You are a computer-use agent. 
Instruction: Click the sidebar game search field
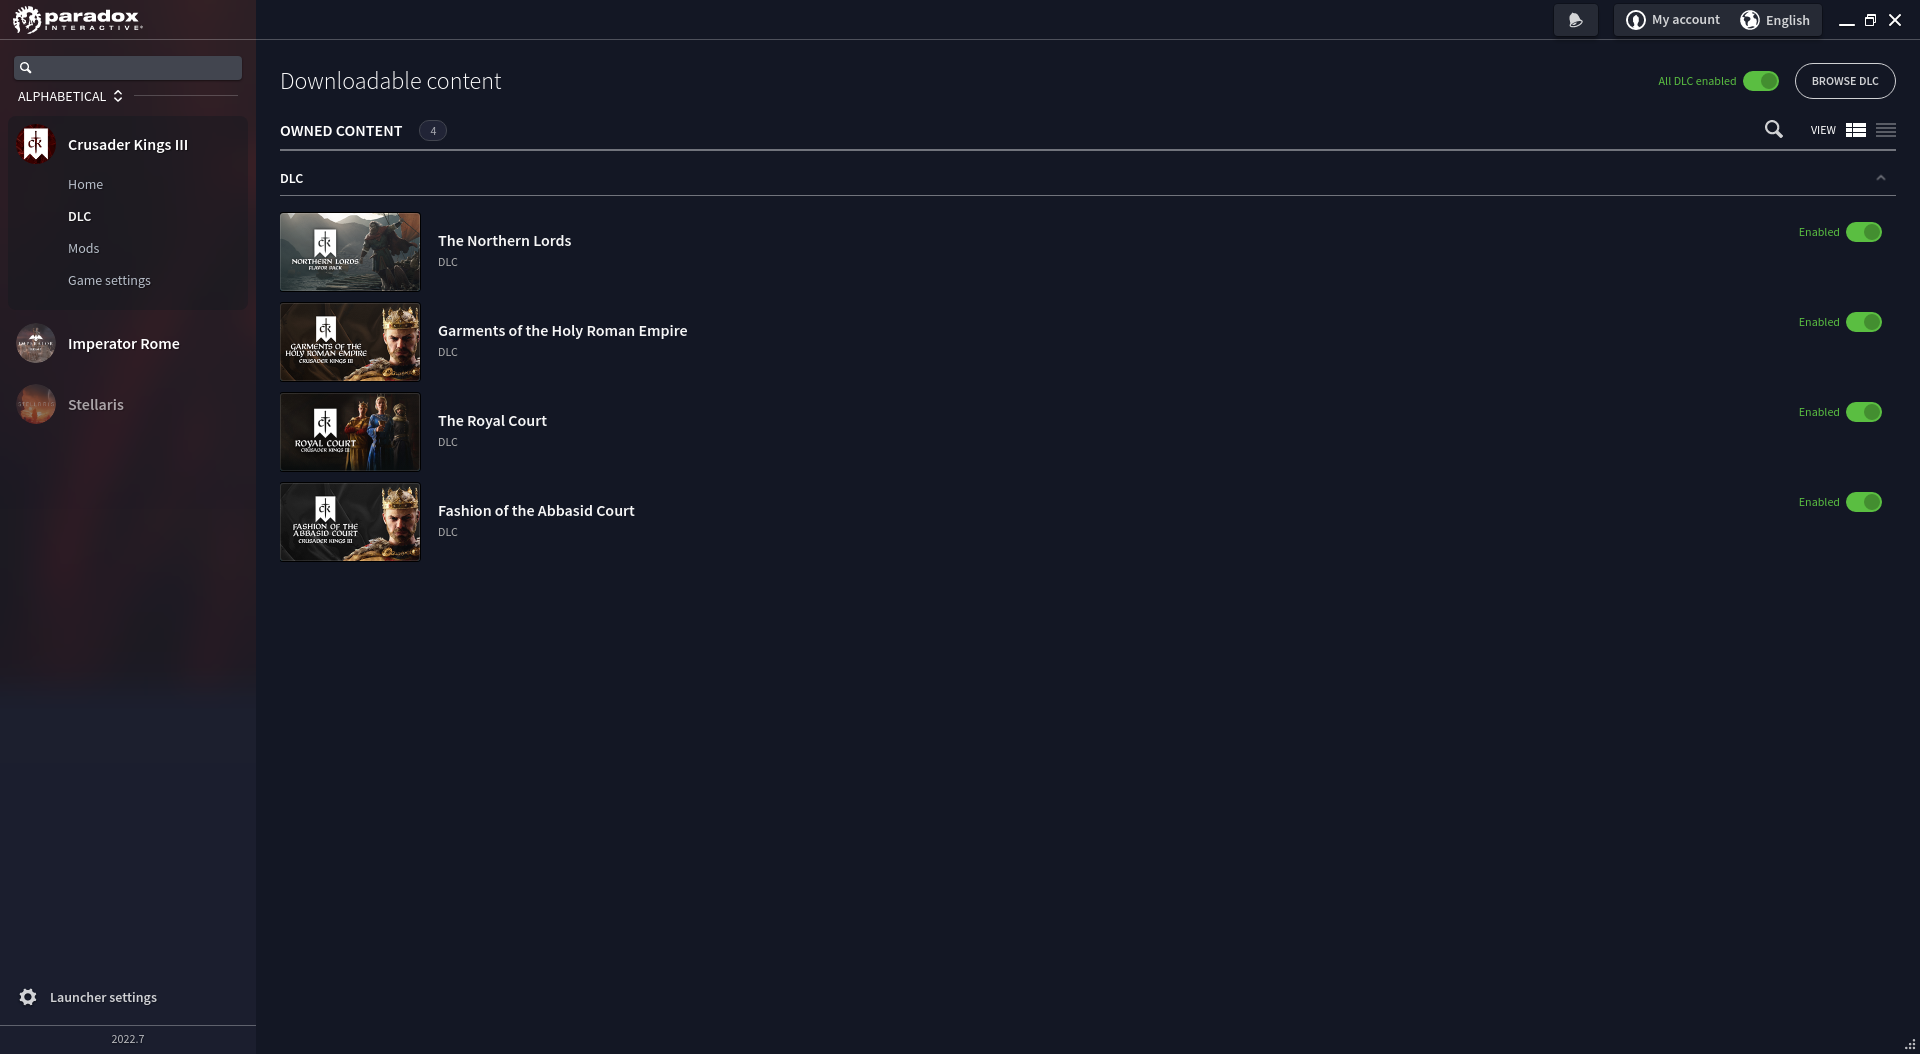pos(128,67)
